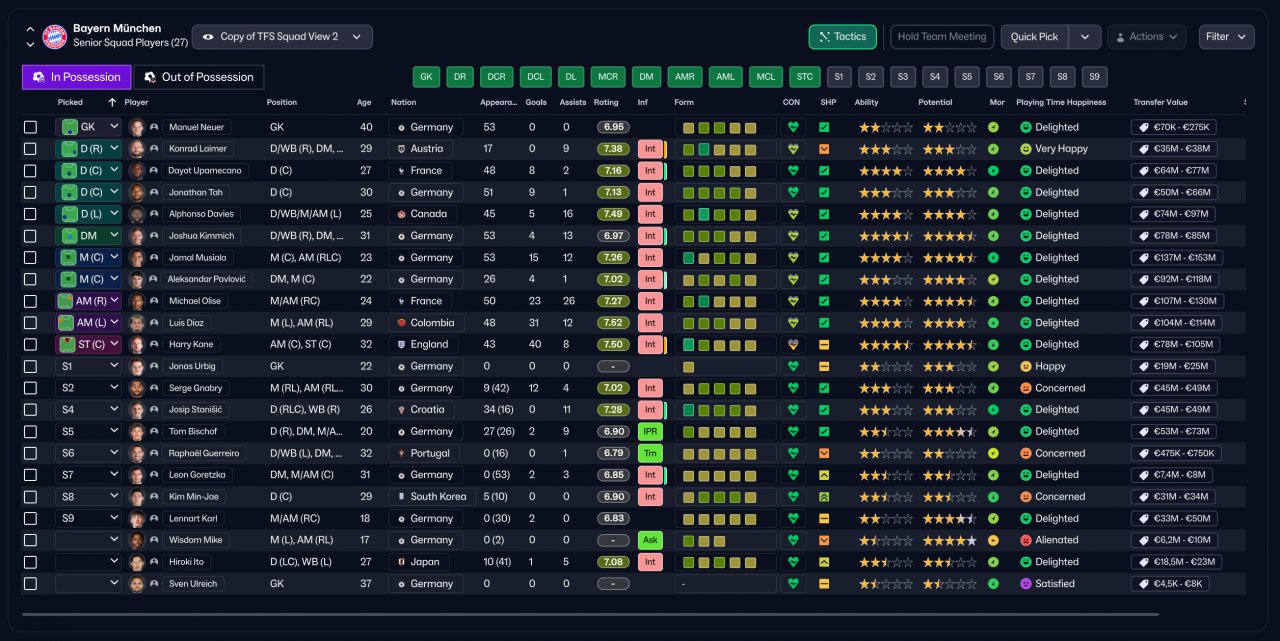The width and height of the screenshot is (1280, 641).
Task: Expand the Filter dropdown
Action: coord(1227,37)
